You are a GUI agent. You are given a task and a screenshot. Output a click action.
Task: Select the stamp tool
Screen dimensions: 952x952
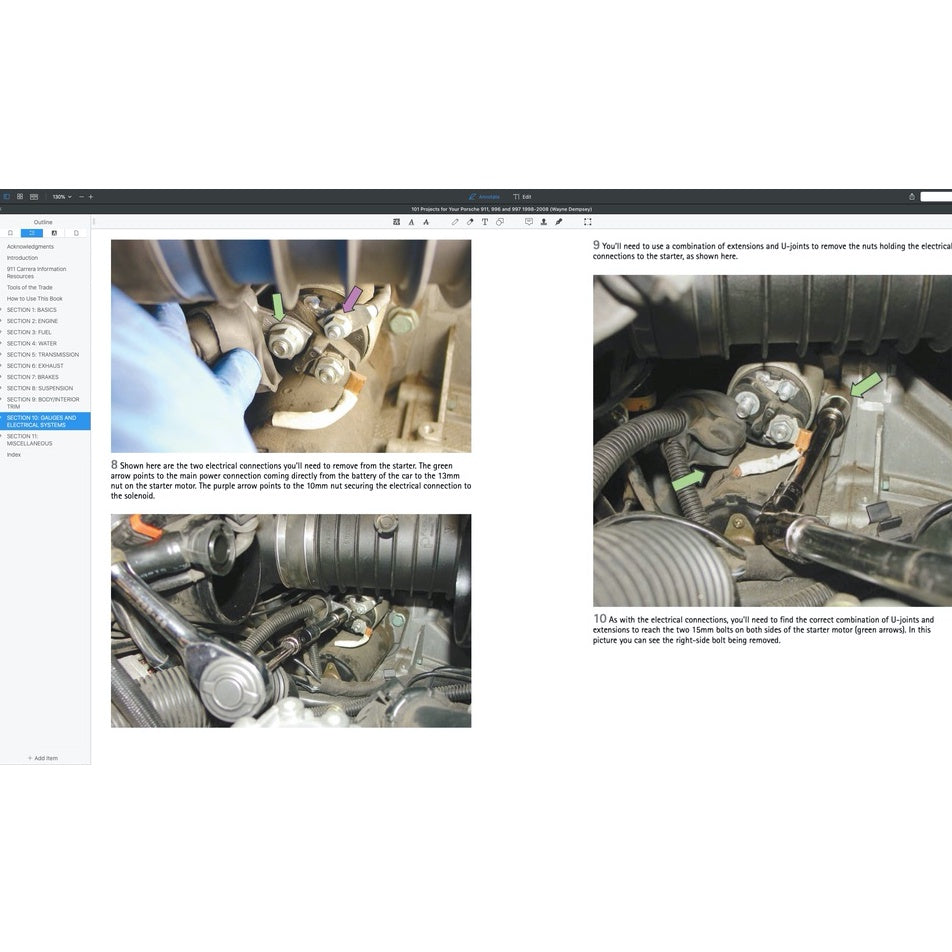tap(543, 222)
